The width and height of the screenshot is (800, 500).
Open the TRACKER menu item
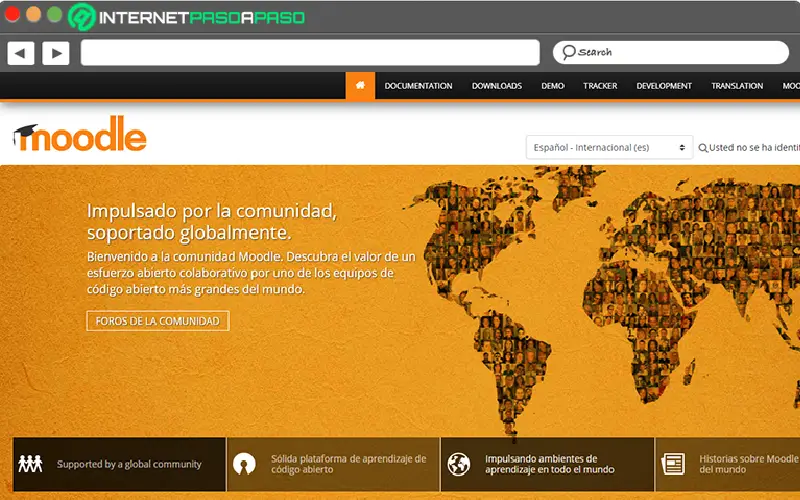click(x=600, y=86)
